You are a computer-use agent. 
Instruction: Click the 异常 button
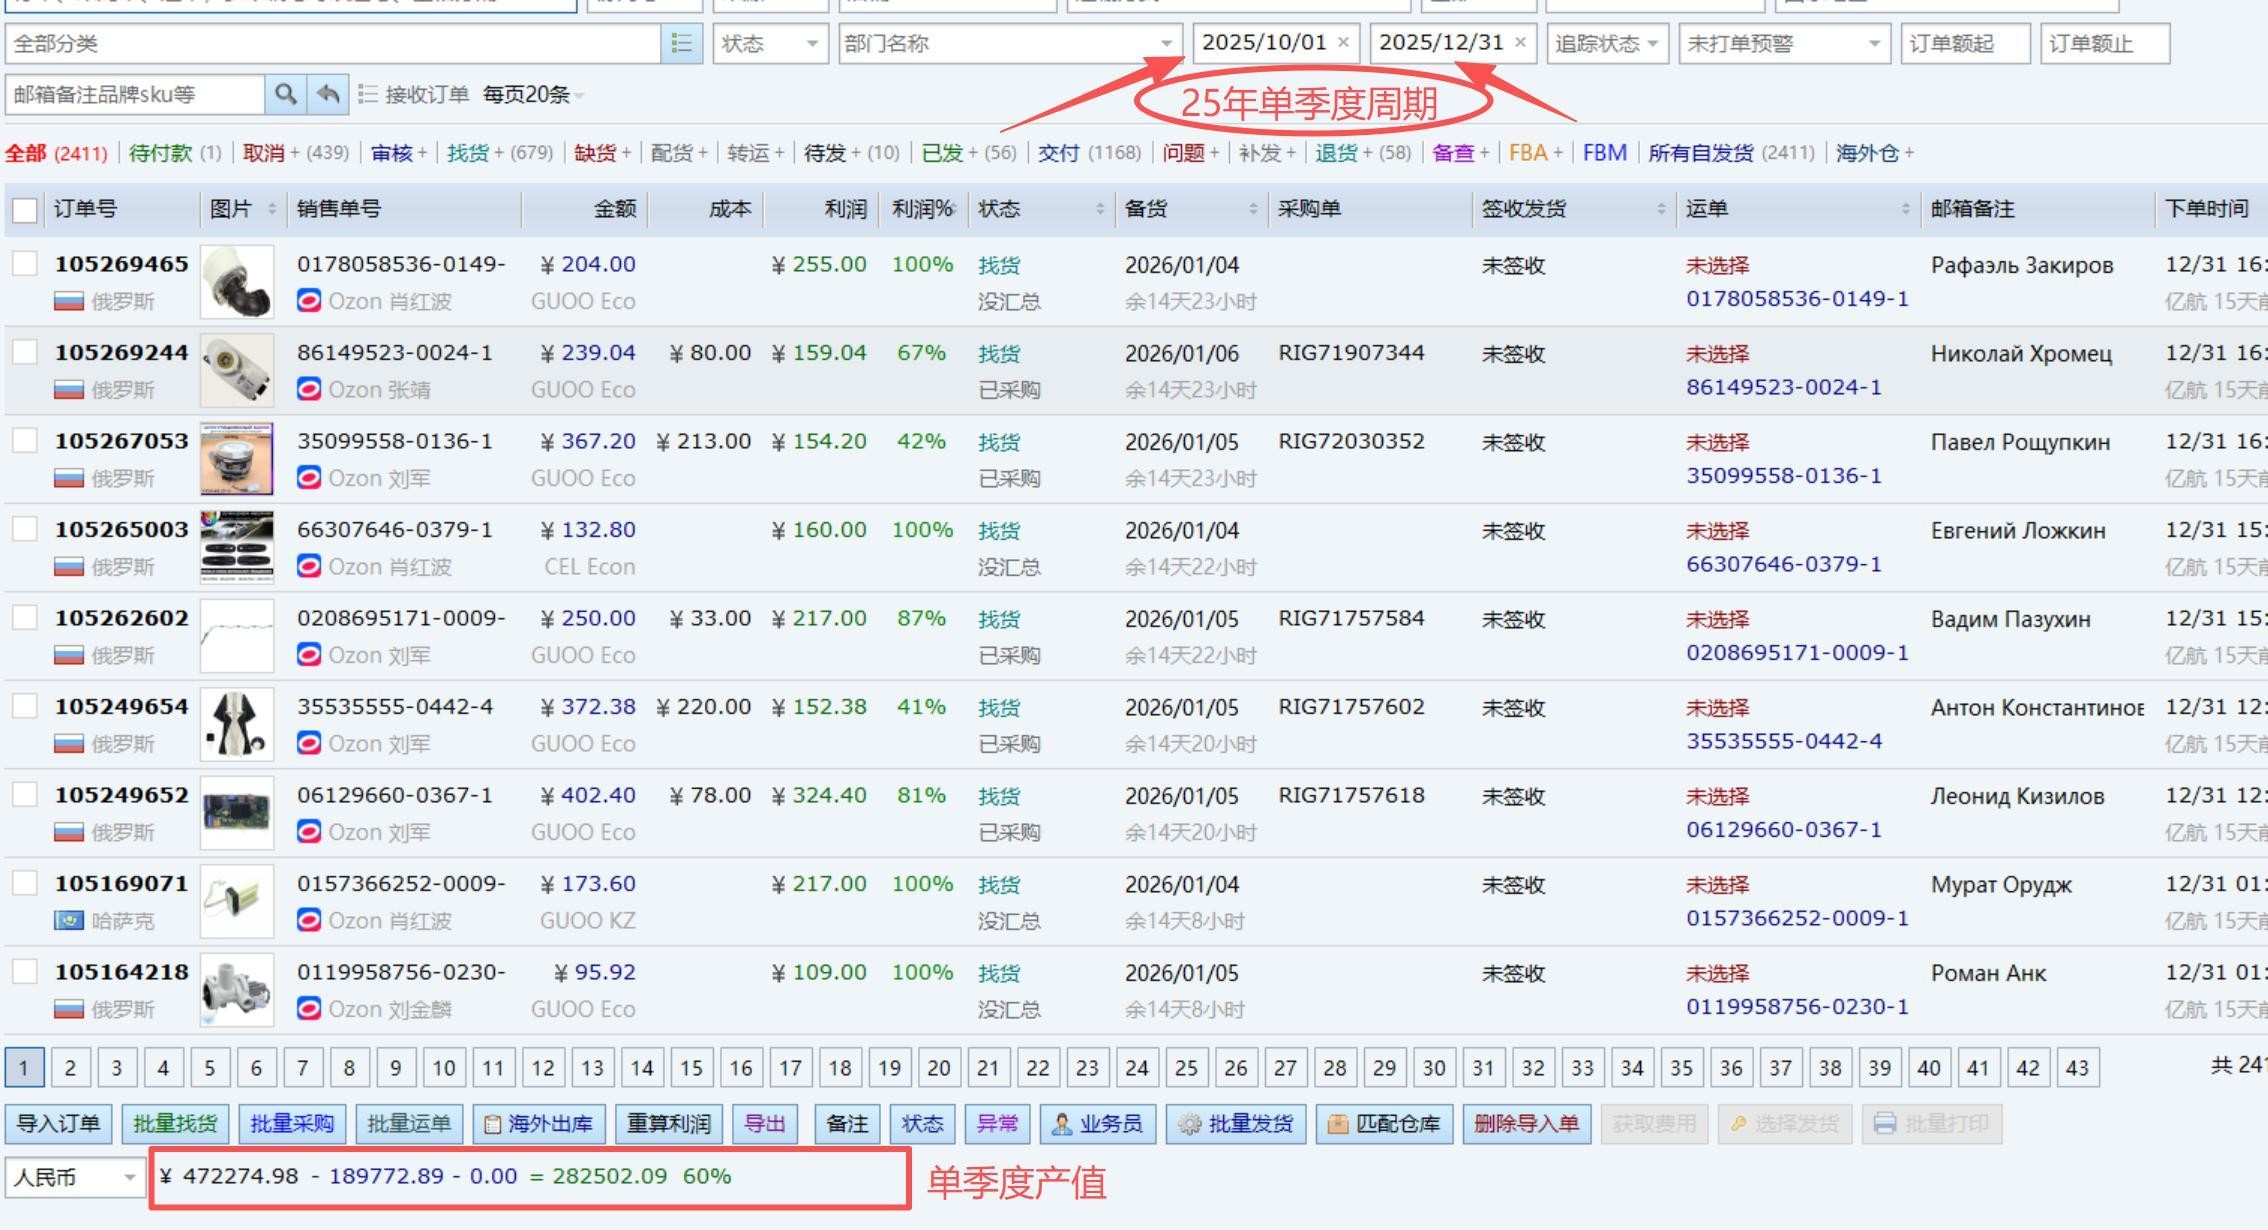coord(997,1124)
